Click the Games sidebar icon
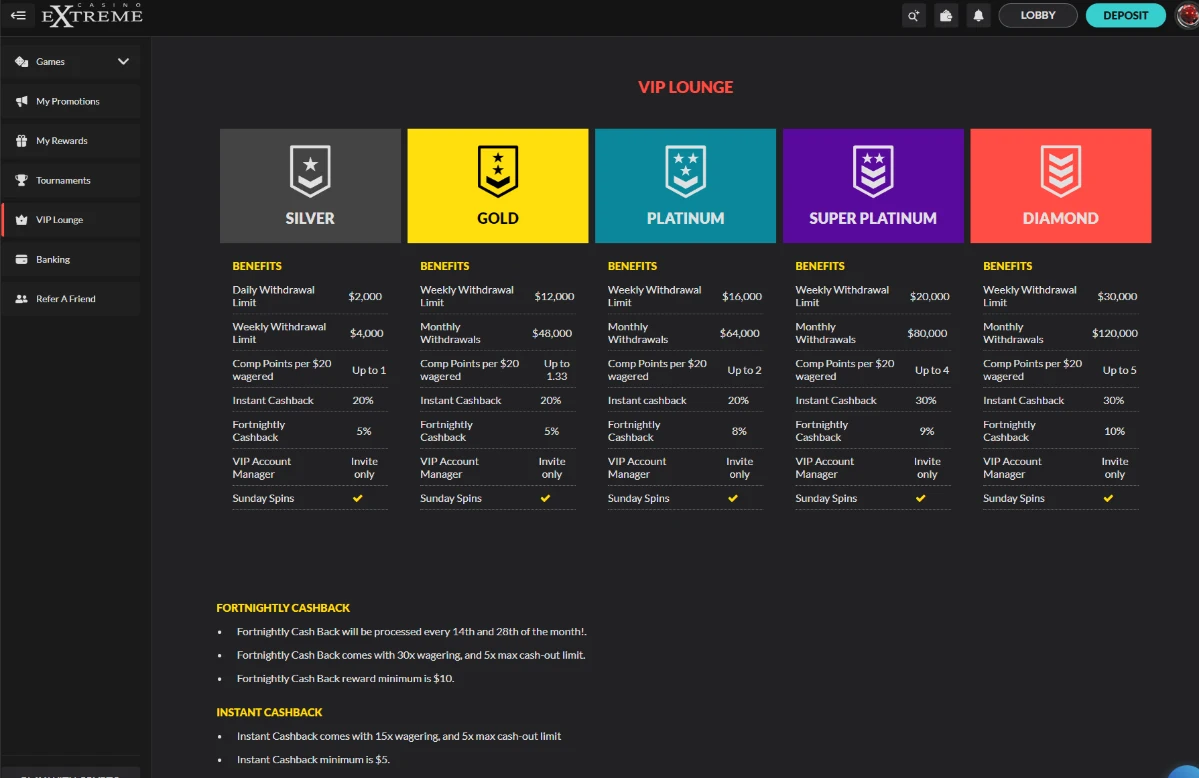The height and width of the screenshot is (778, 1199). coord(21,62)
